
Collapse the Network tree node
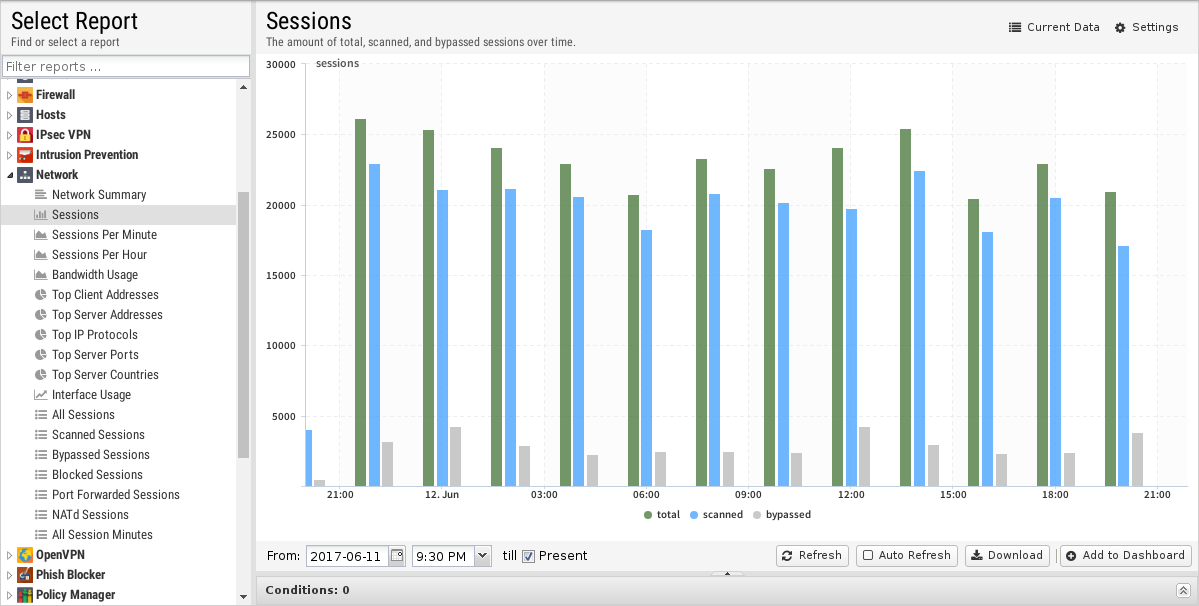click(10, 175)
